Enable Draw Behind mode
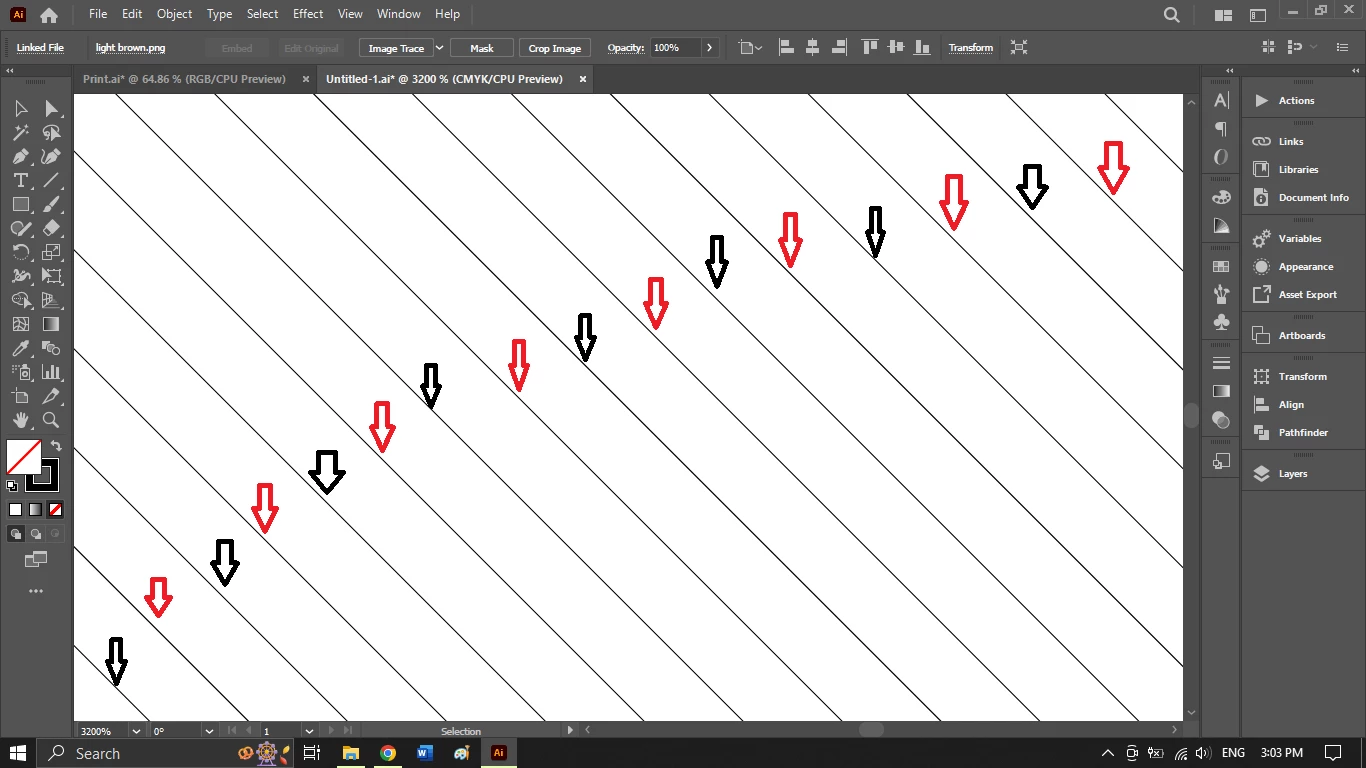 36,534
